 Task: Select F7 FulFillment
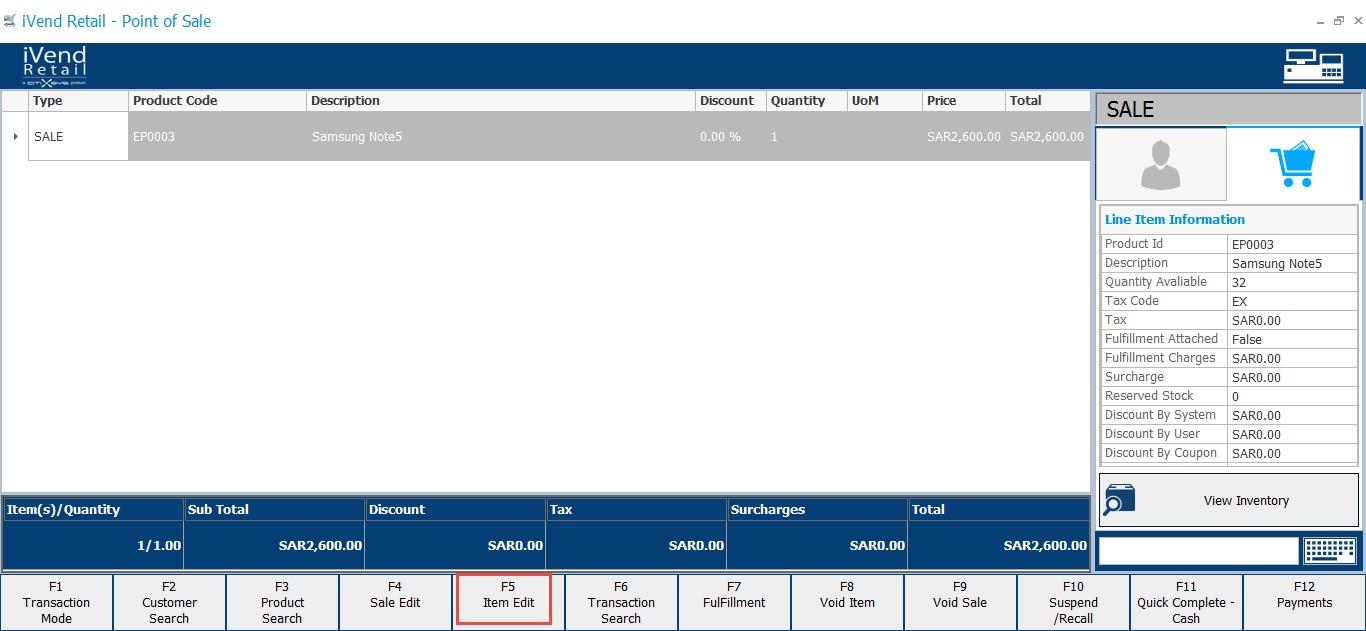734,602
